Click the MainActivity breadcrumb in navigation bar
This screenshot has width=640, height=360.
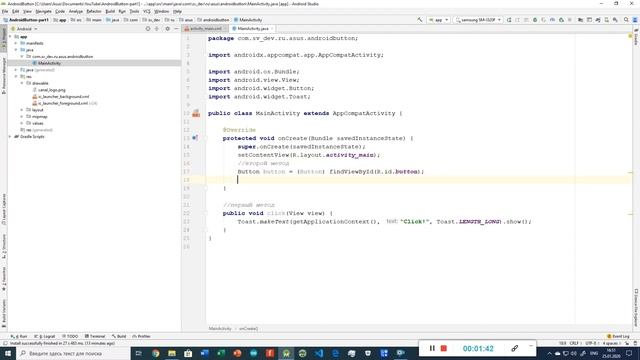tap(248, 20)
